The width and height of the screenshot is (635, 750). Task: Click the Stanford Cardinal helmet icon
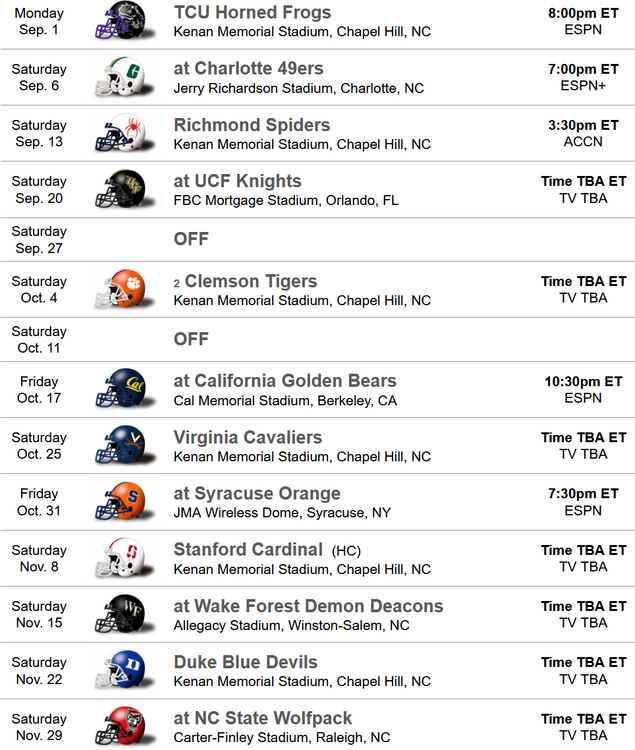(x=120, y=558)
